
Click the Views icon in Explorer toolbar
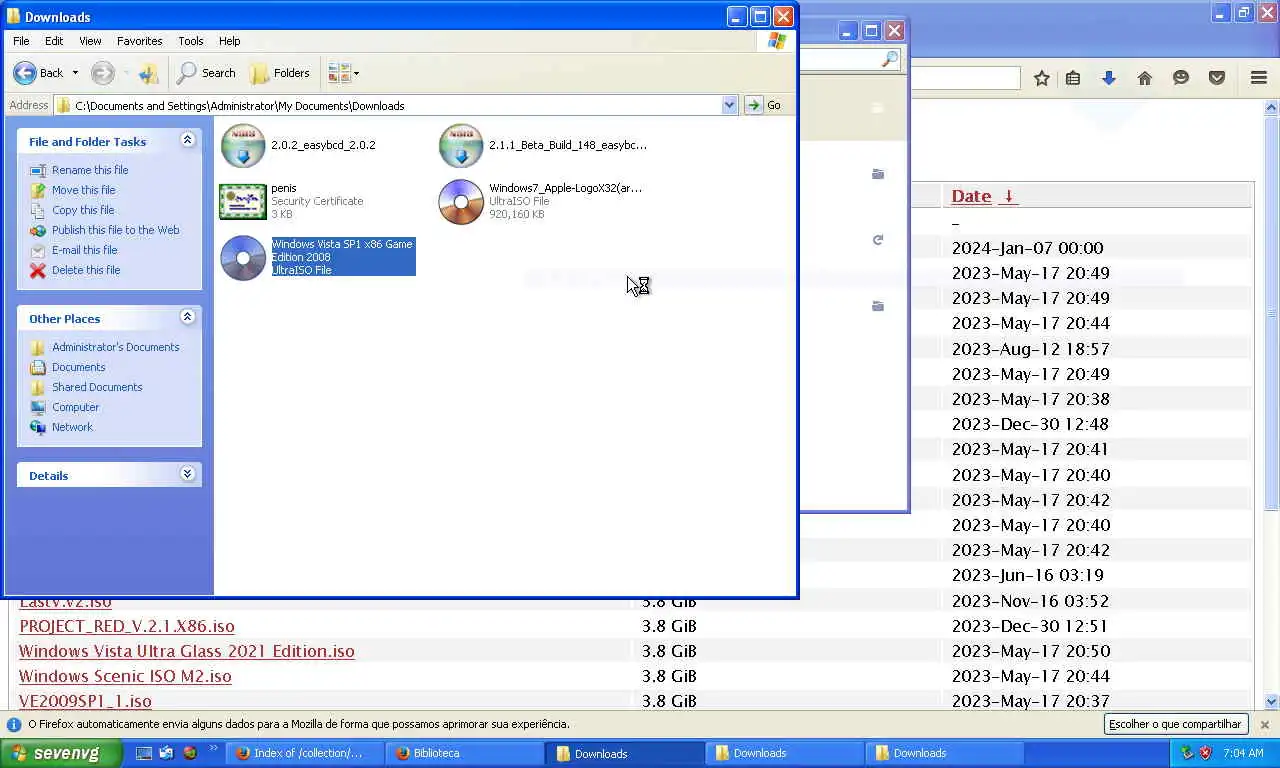339,73
